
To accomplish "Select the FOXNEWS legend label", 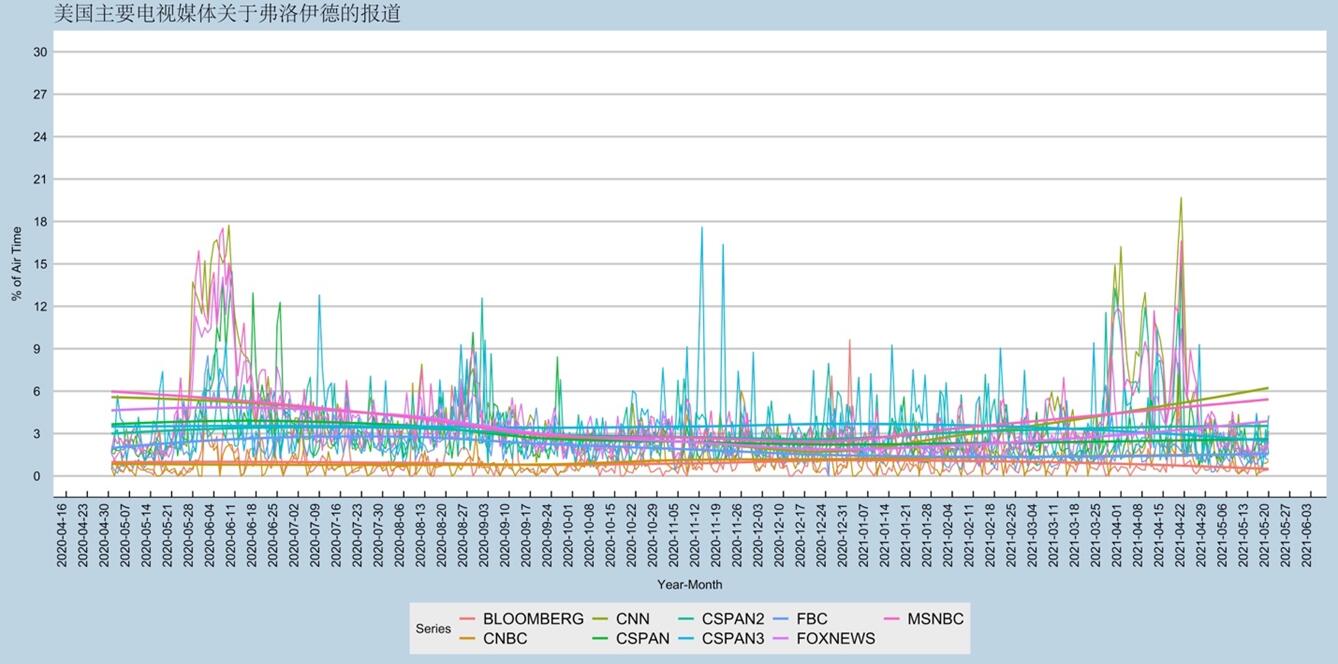I will point(834,638).
